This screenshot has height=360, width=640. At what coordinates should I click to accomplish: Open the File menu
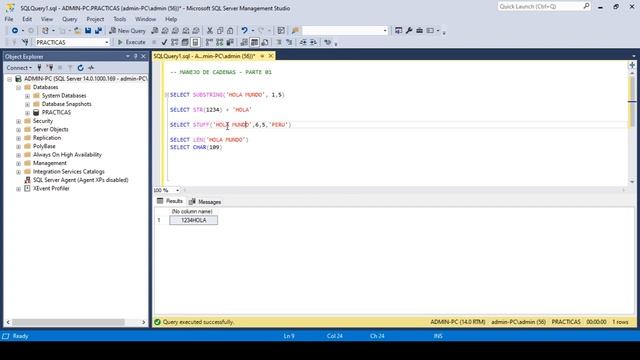point(9,19)
